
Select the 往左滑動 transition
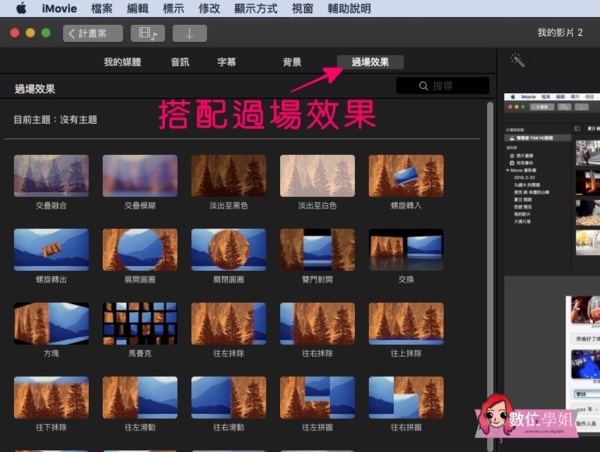(140, 397)
